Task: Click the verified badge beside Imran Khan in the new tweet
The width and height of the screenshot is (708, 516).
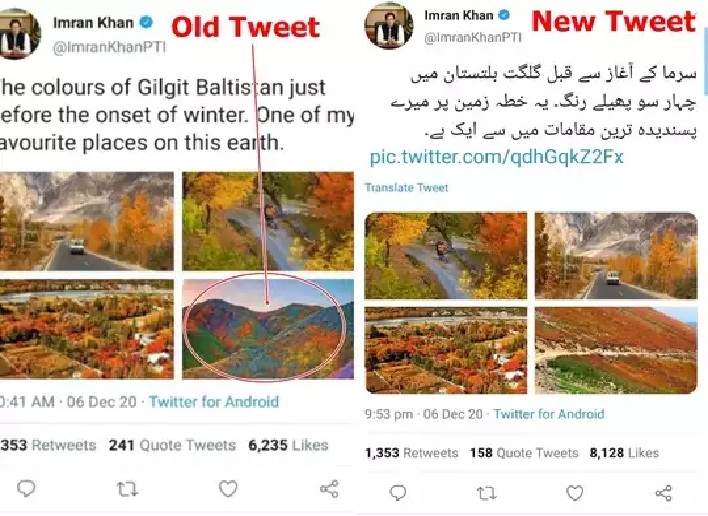Action: coord(504,16)
